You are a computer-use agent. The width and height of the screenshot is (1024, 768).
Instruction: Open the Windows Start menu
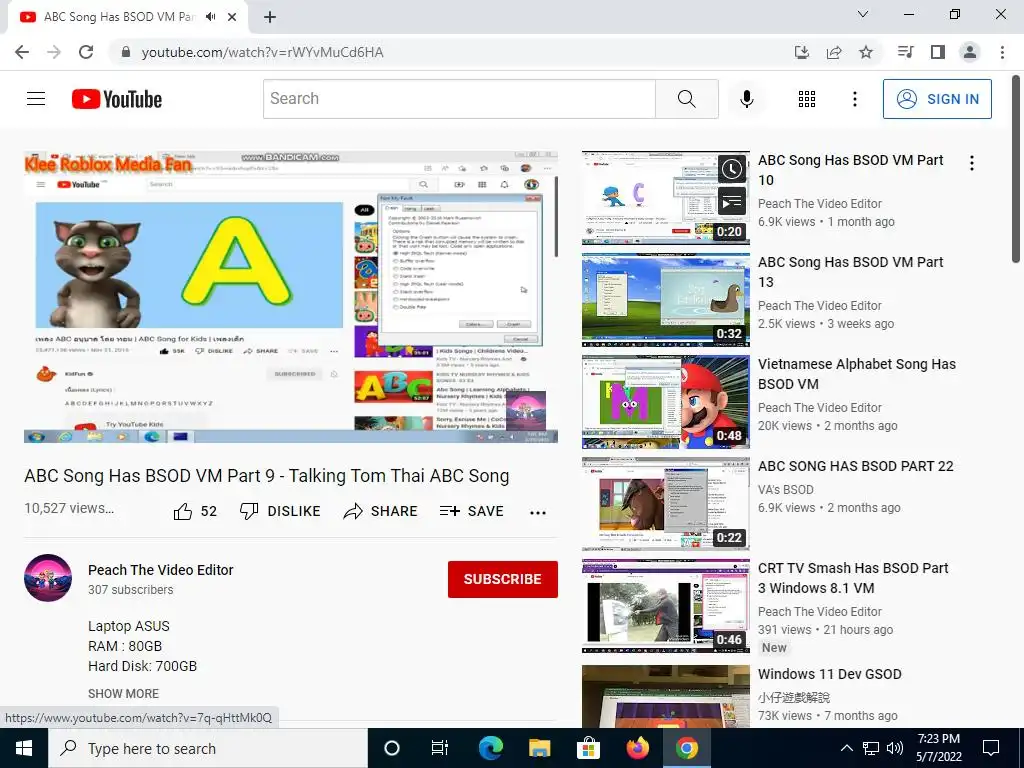(x=24, y=748)
